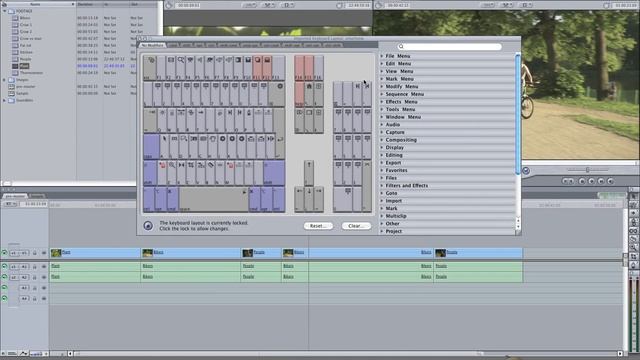
Task: Select the O key with mark-out icon
Action: pyautogui.click(x=240, y=120)
